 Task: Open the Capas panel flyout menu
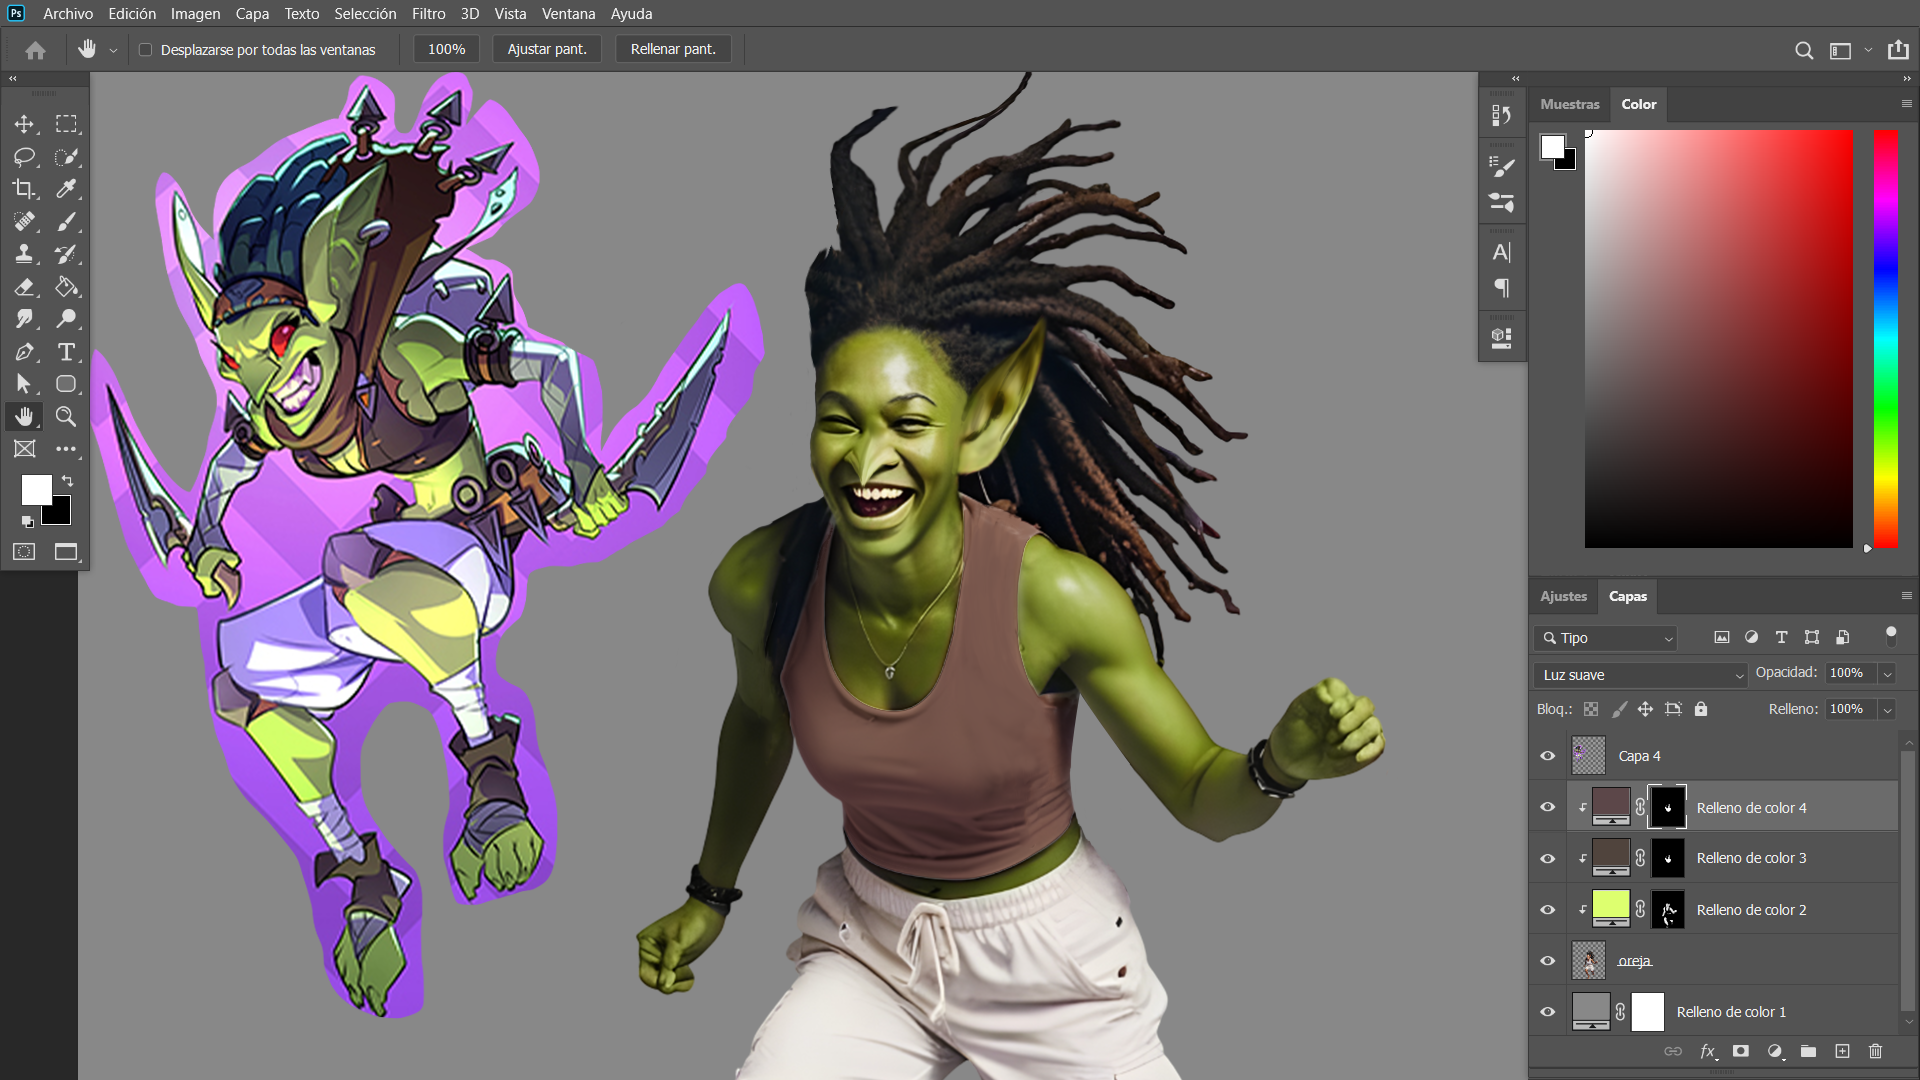(1906, 596)
